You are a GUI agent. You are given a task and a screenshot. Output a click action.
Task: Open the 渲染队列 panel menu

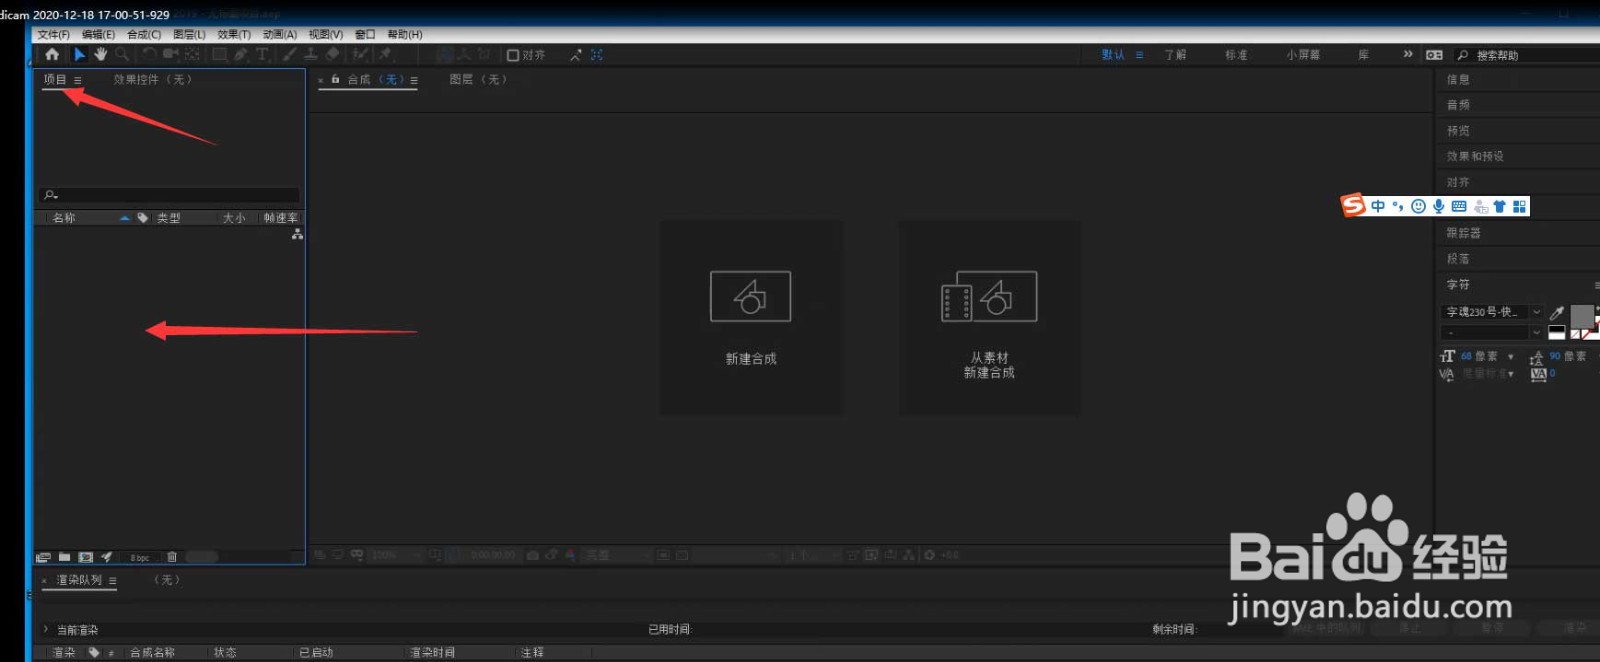(112, 580)
